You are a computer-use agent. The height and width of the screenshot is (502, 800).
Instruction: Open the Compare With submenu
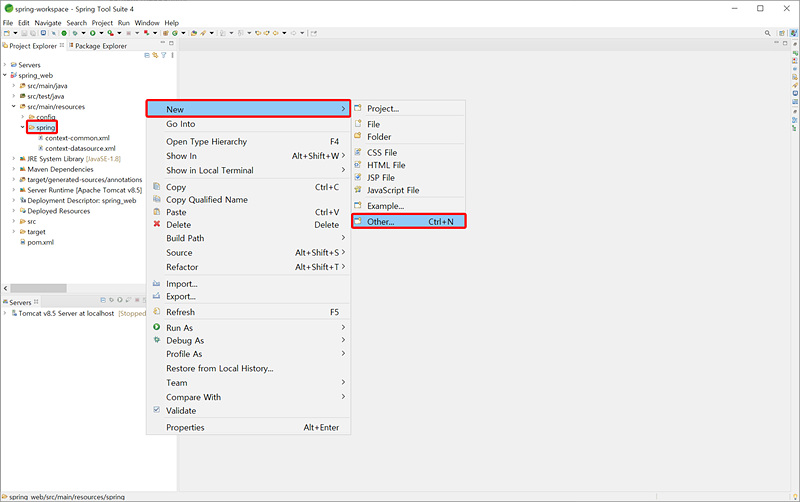(248, 397)
